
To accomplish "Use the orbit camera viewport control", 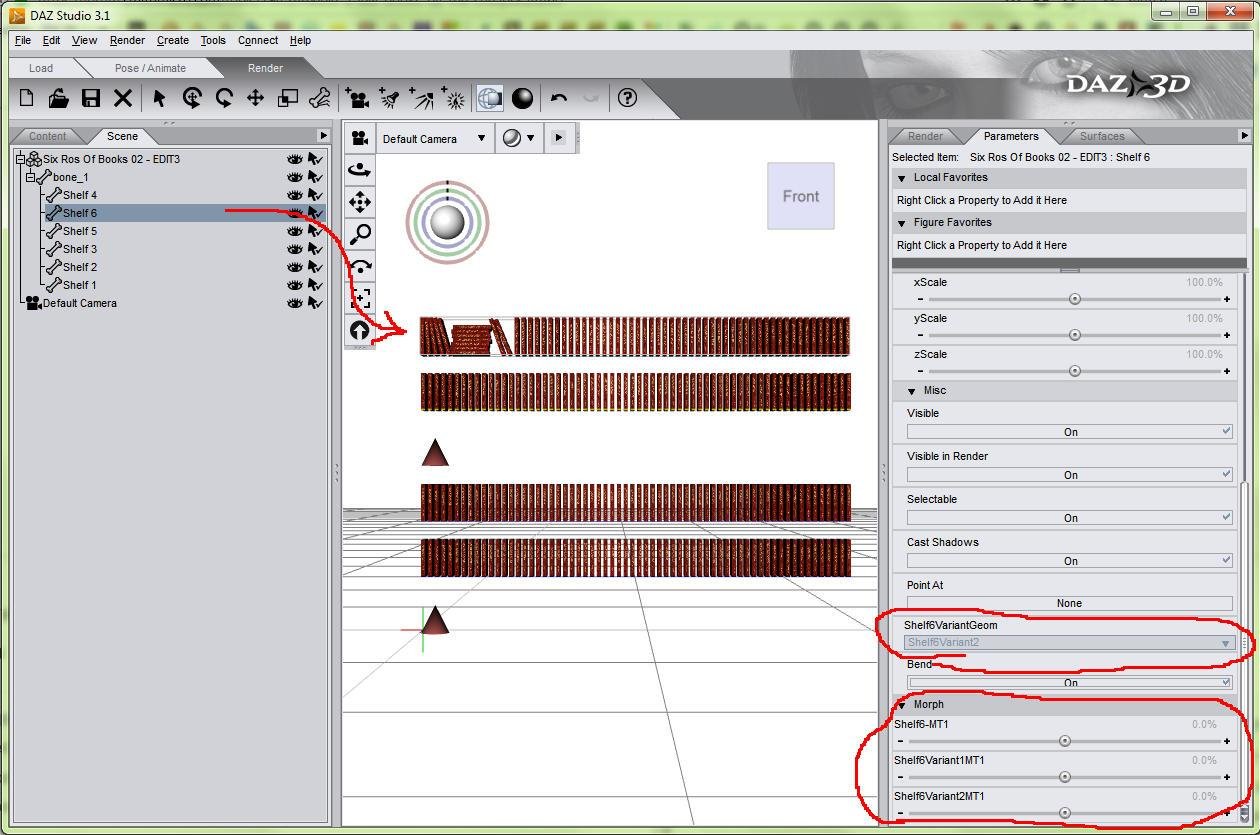I will coord(360,170).
